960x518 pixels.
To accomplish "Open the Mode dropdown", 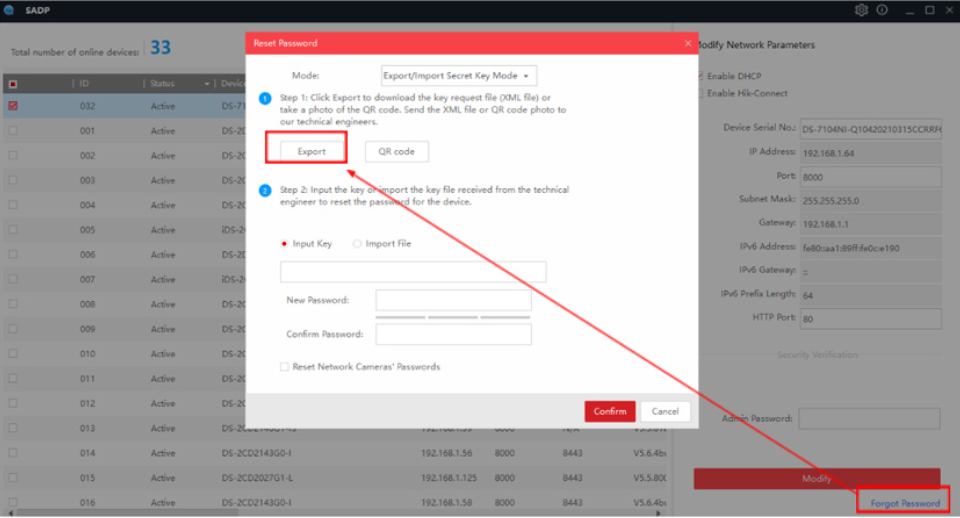I will coord(459,76).
